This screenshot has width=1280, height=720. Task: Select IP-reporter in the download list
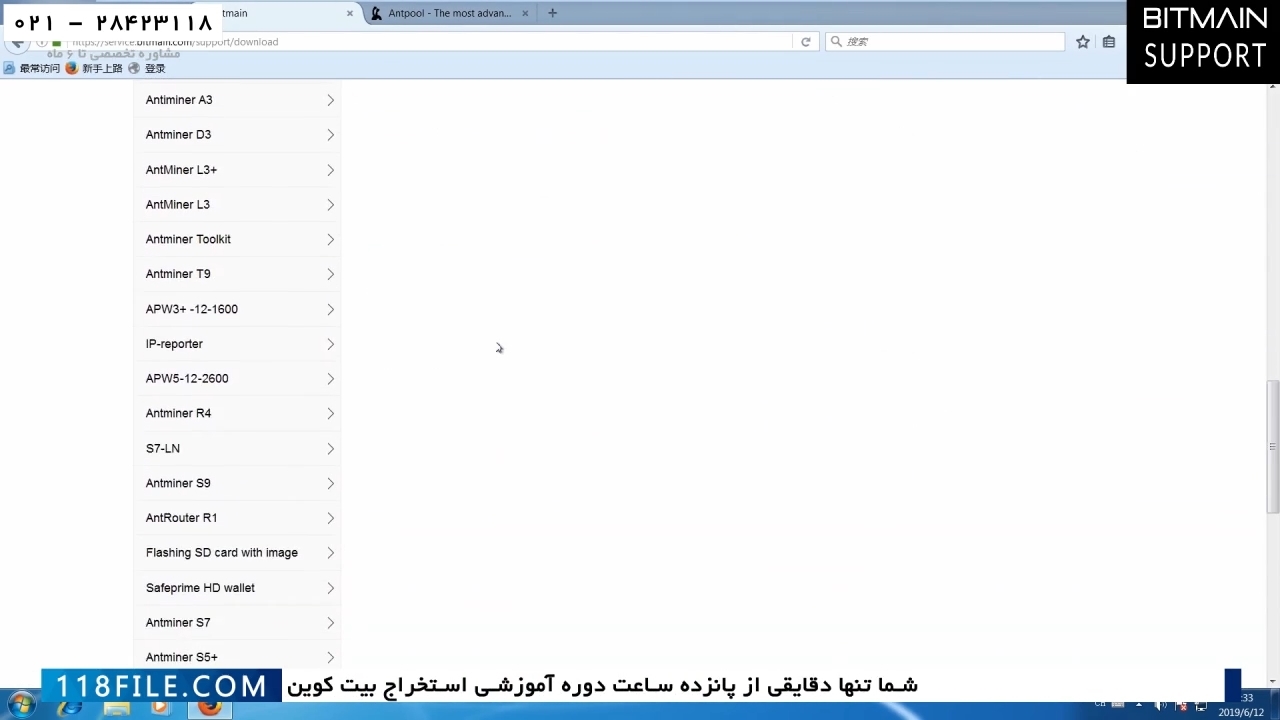click(238, 344)
